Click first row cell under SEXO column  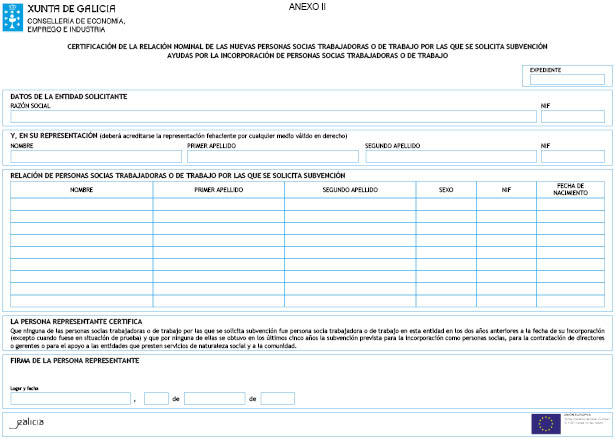tap(446, 204)
